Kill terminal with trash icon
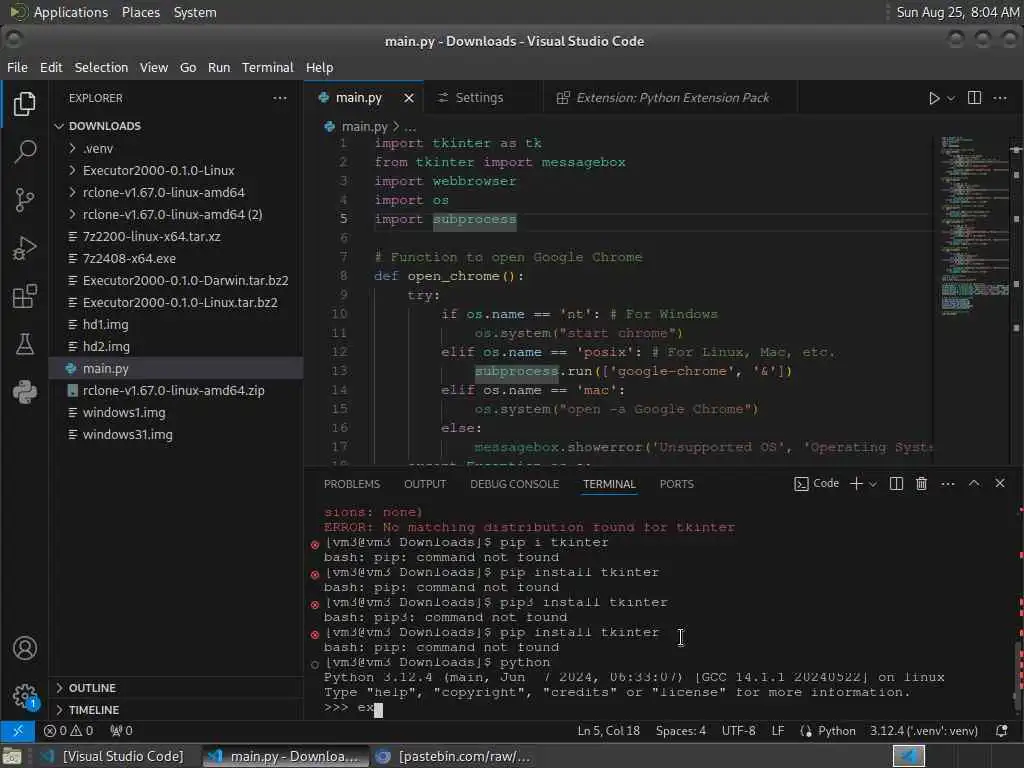The width and height of the screenshot is (1024, 768). 921,483
